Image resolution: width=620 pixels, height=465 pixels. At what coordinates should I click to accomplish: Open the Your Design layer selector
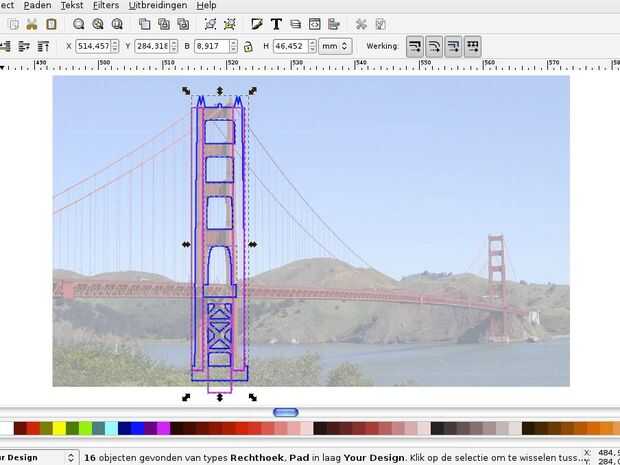38,457
